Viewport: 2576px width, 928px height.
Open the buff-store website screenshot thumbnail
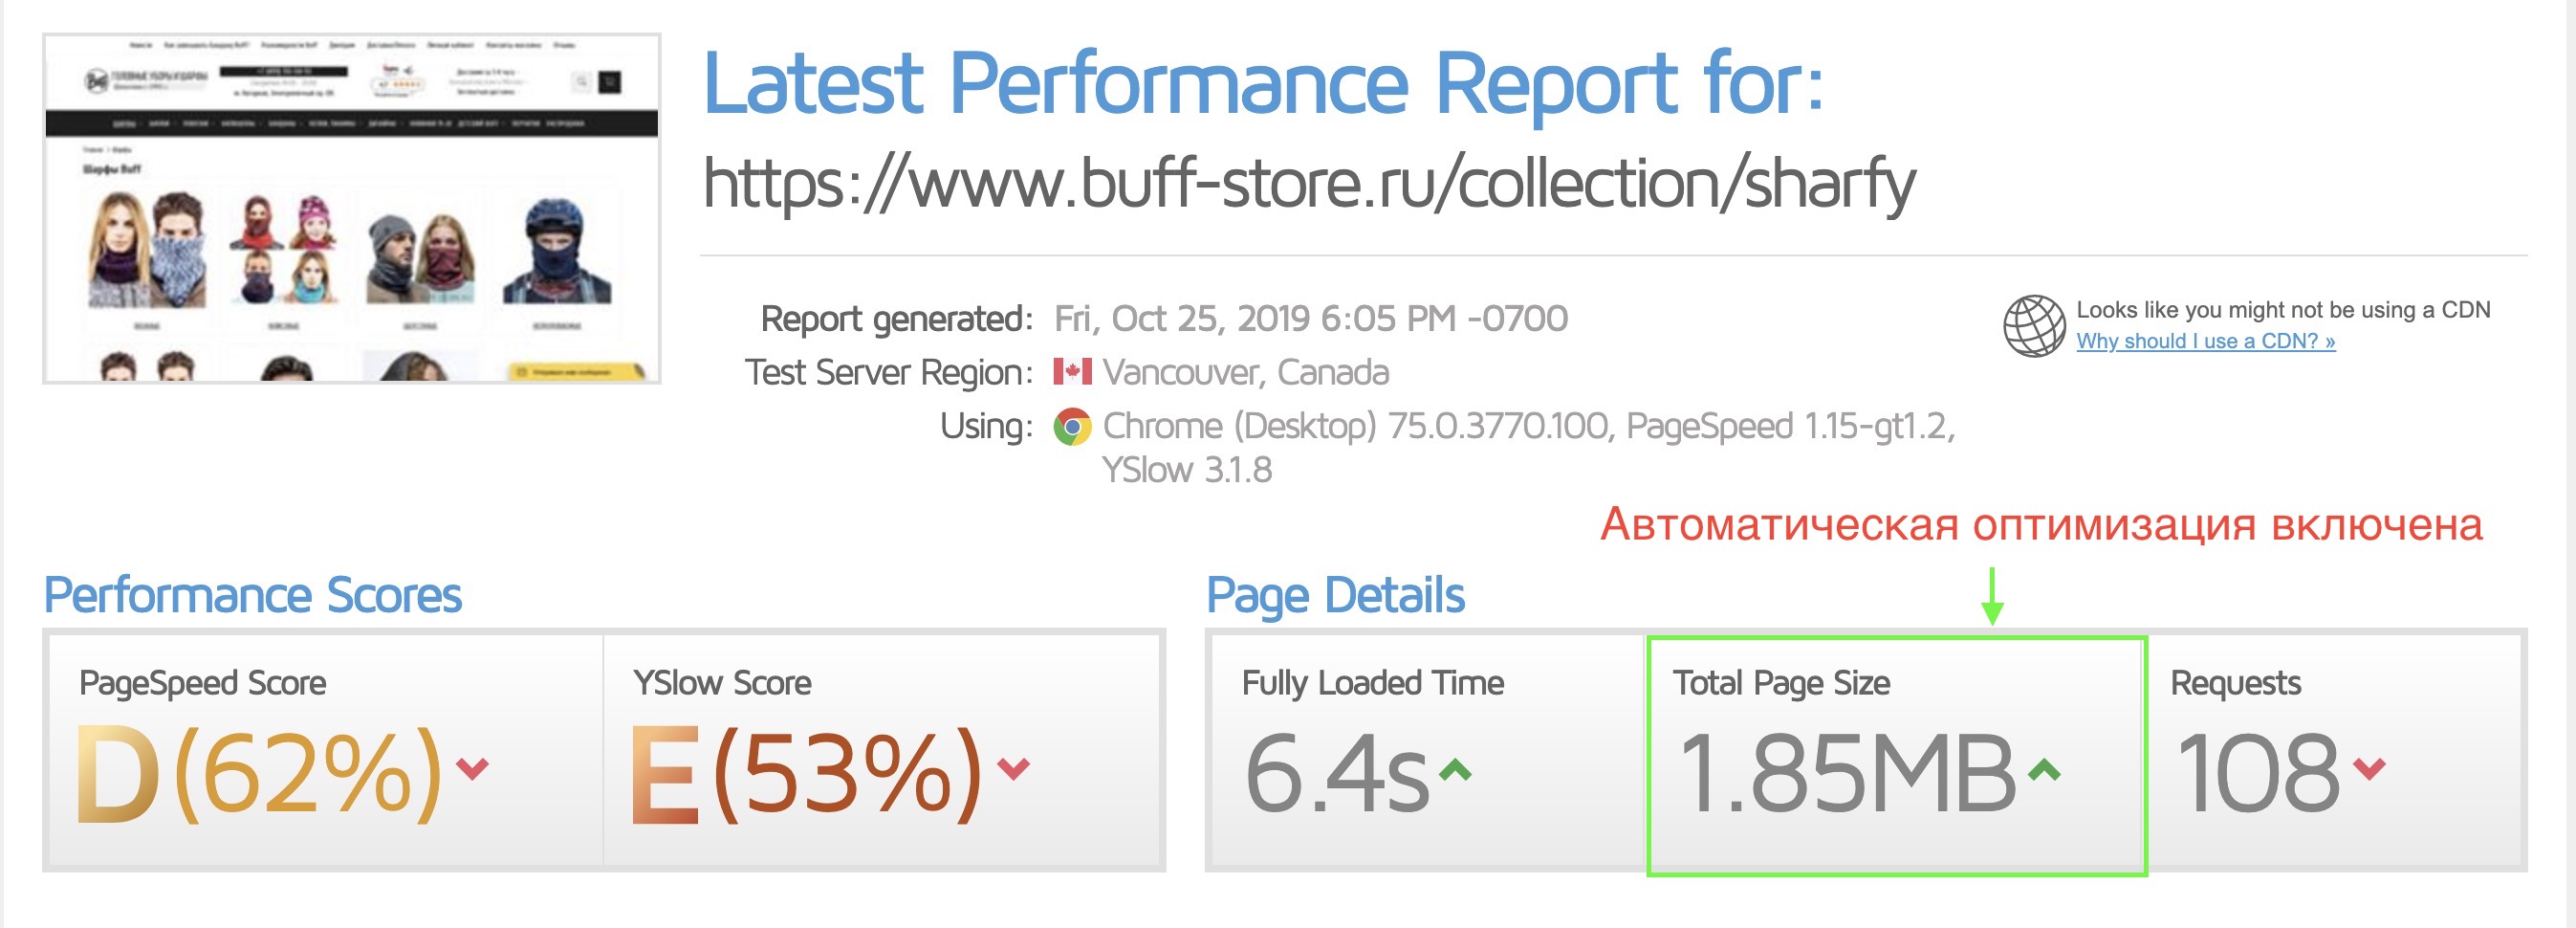(351, 208)
